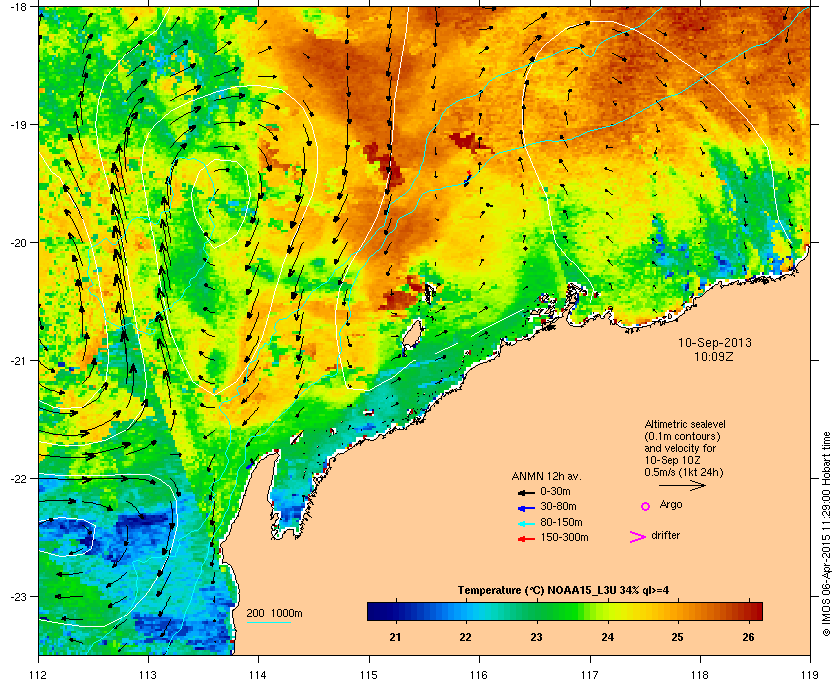Screen dimensions: 840x680
Task: Click the magenta drifter chevron symbol
Action: (638, 537)
